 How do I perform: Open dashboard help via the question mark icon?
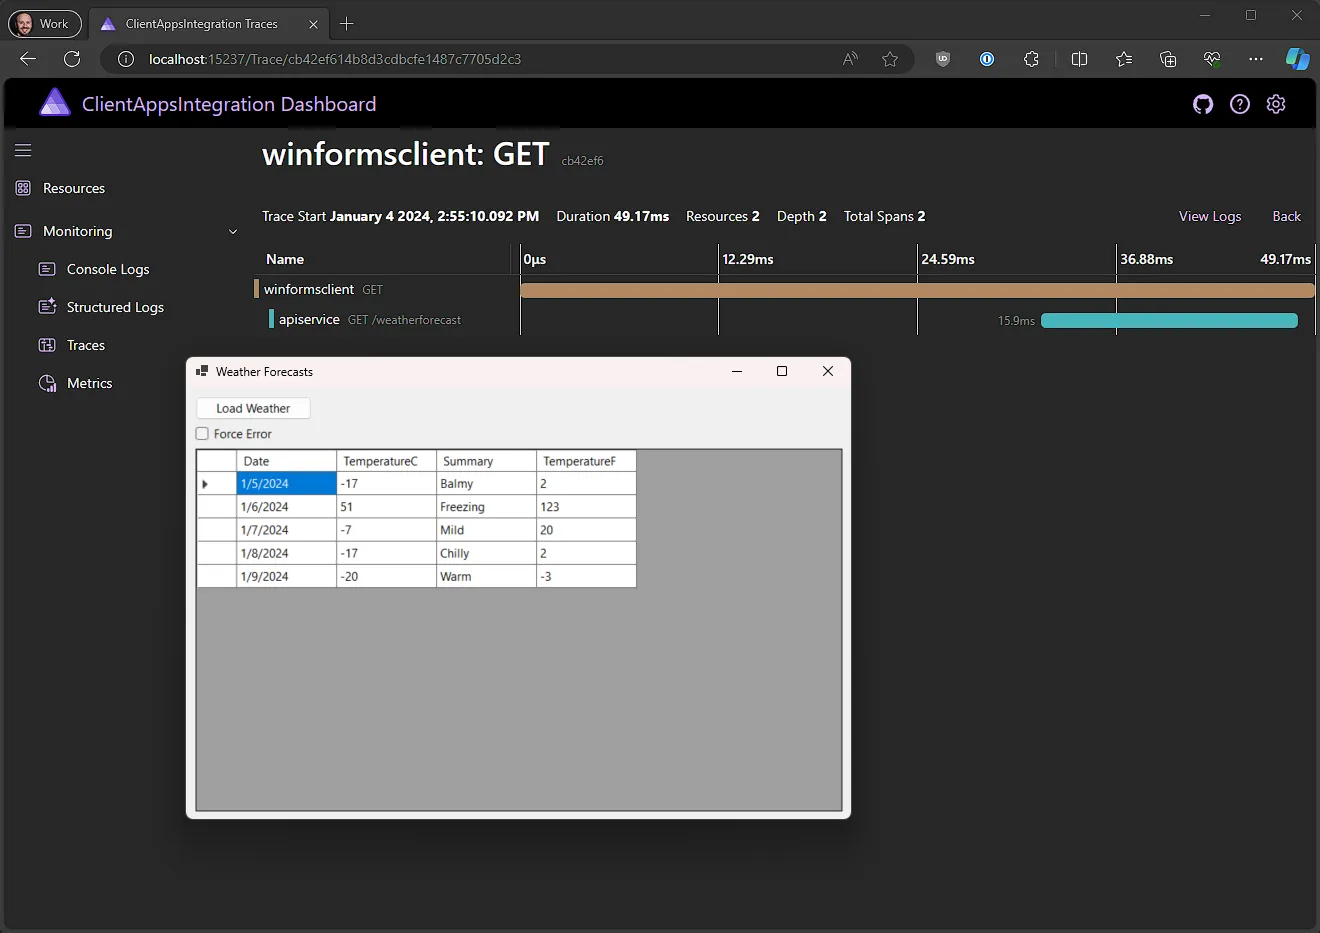click(x=1240, y=104)
